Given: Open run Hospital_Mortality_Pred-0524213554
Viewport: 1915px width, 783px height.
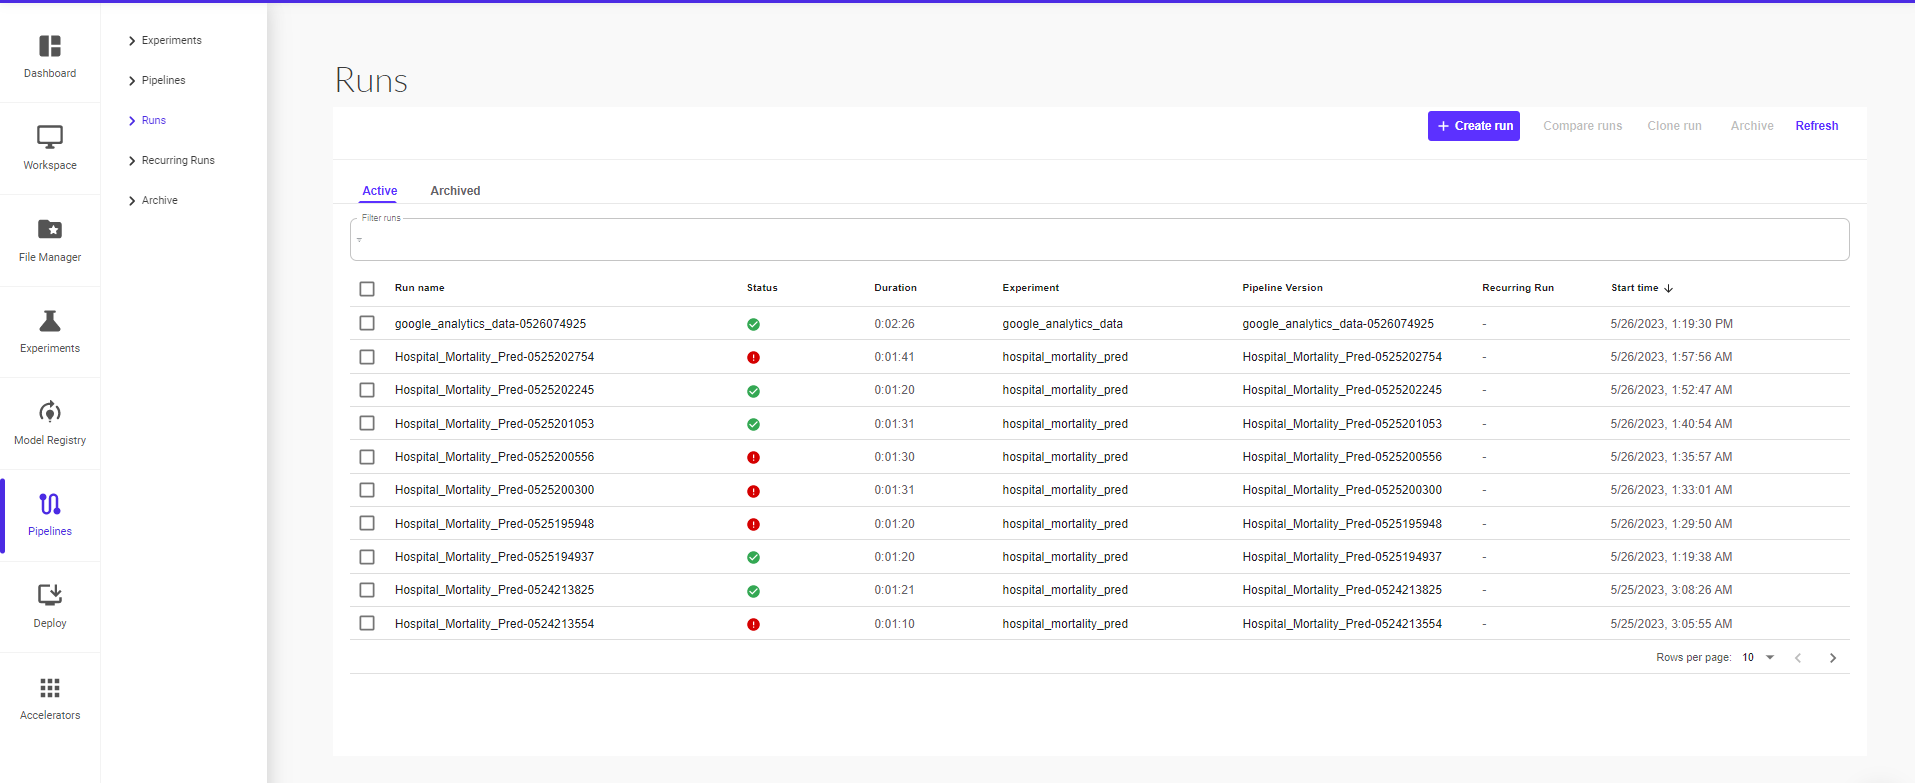Looking at the screenshot, I should click(x=494, y=624).
